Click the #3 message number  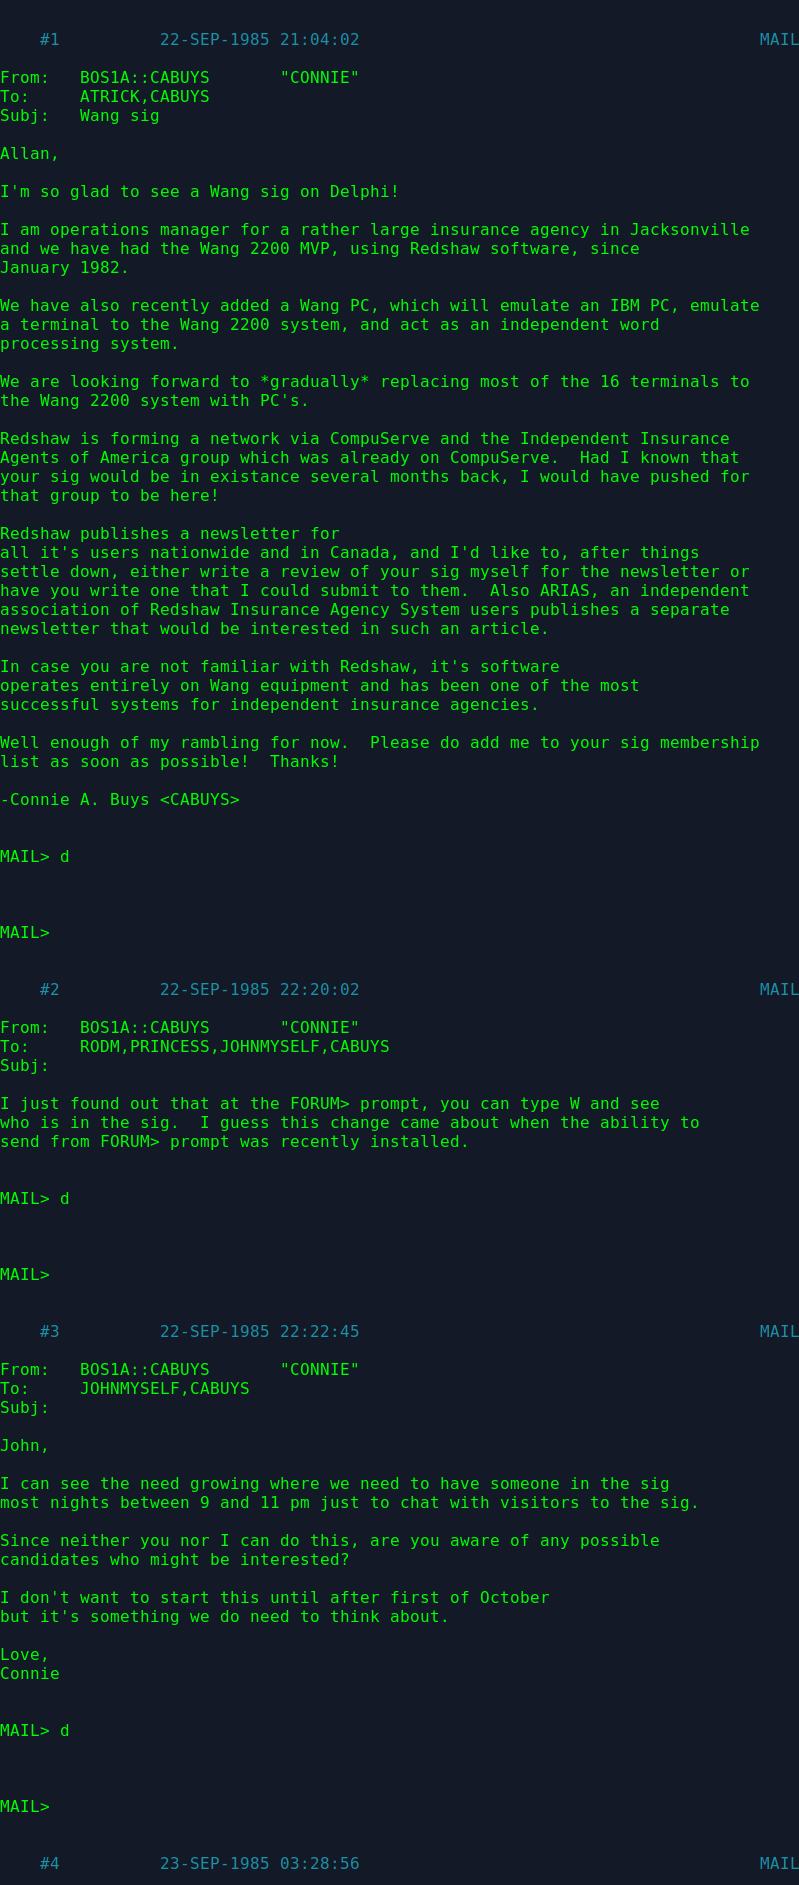[x=50, y=1332]
